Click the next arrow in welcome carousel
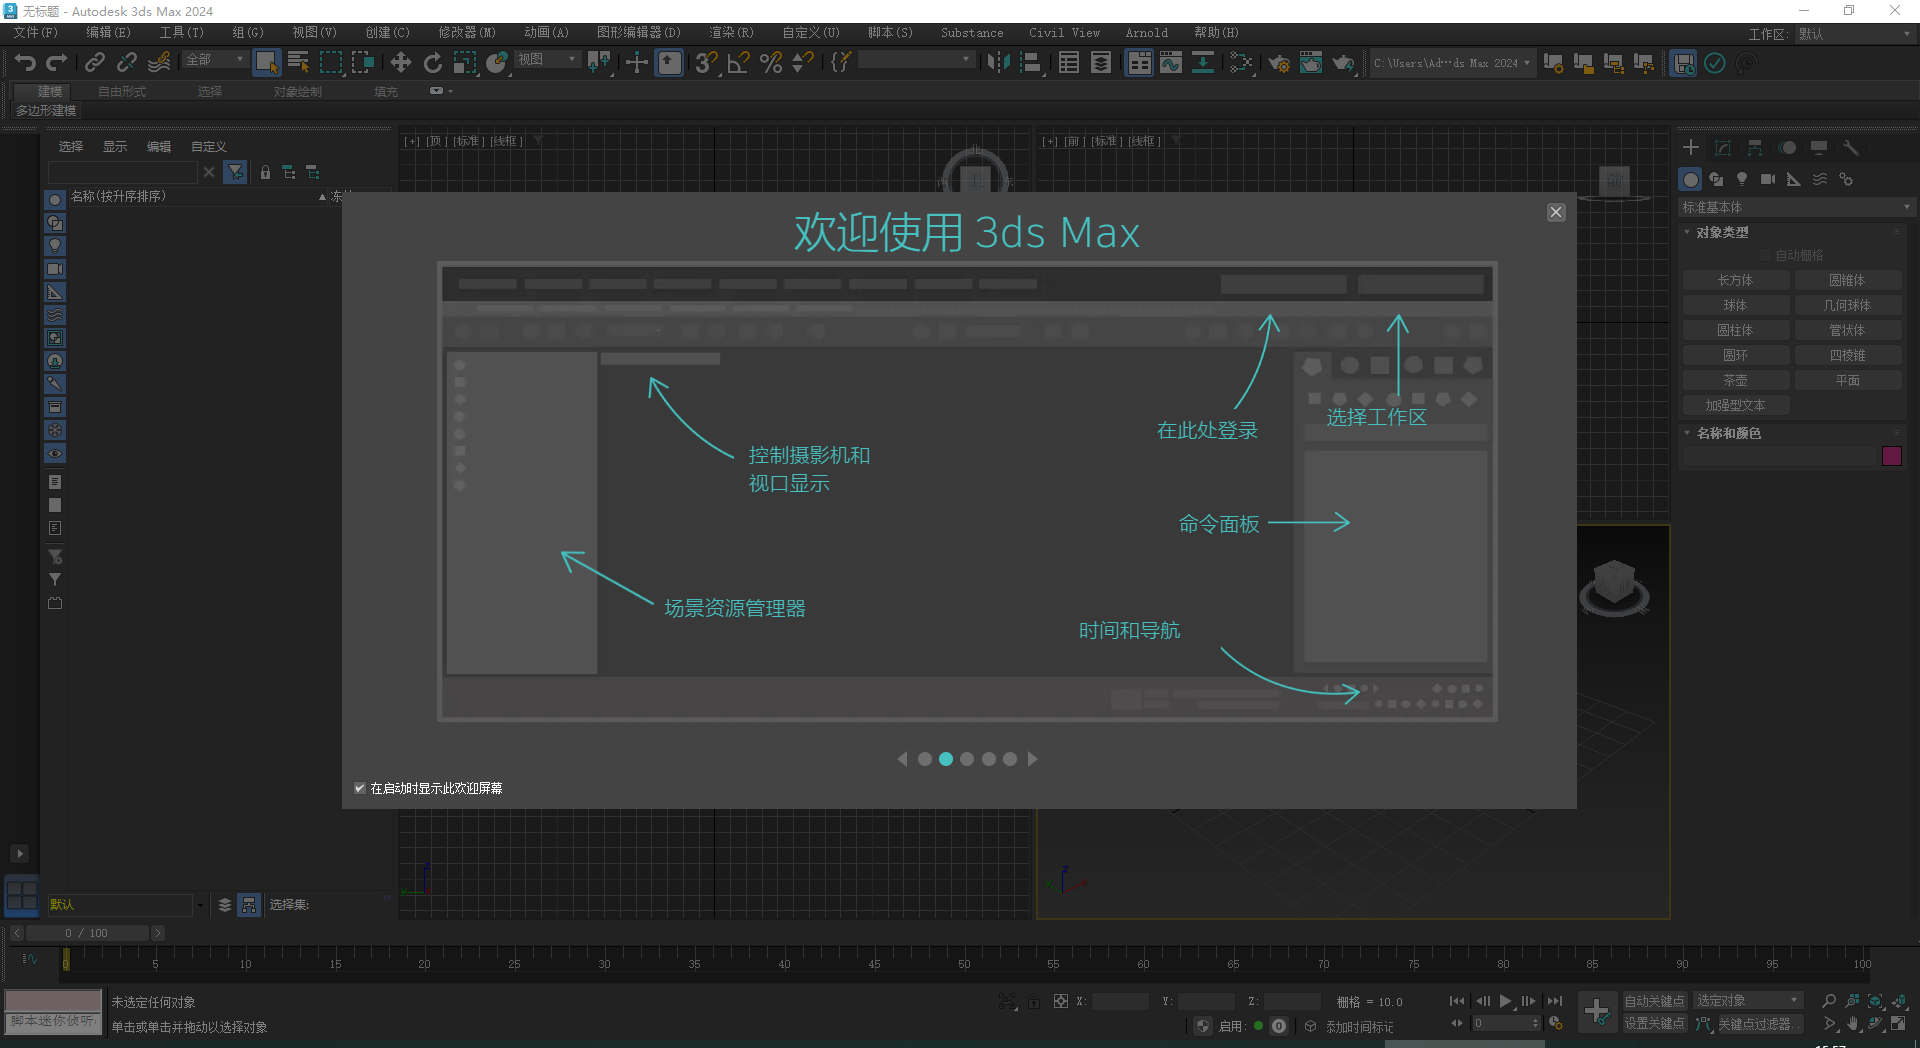 (1033, 759)
